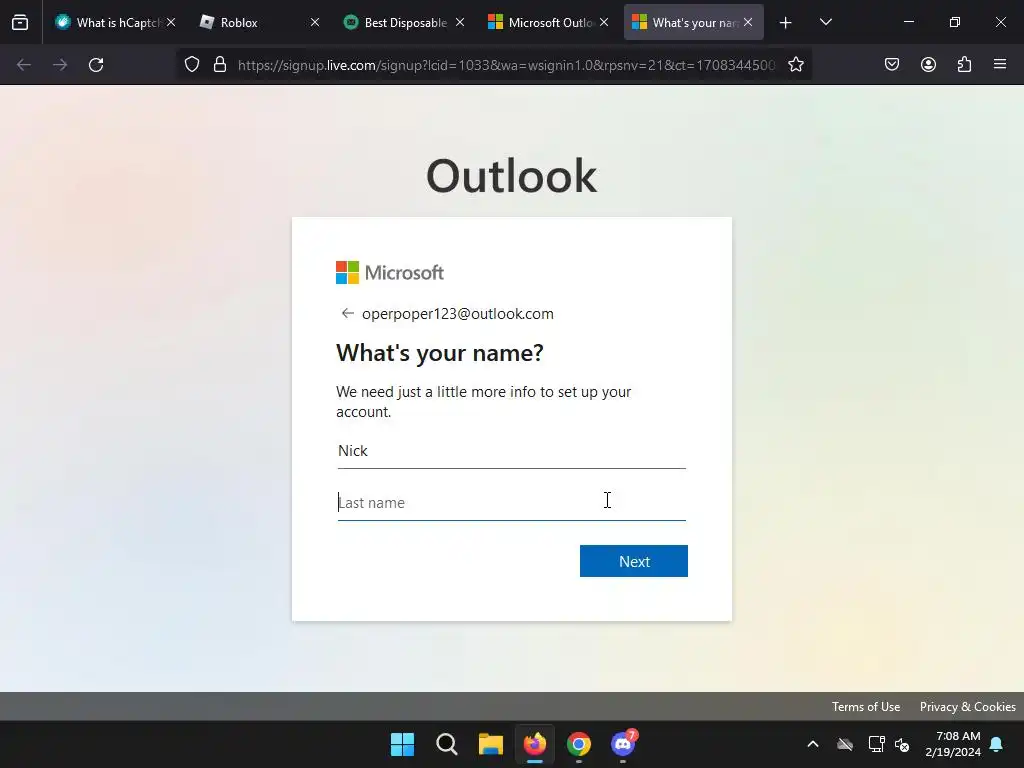Open Discord from taskbar

pyautogui.click(x=623, y=744)
